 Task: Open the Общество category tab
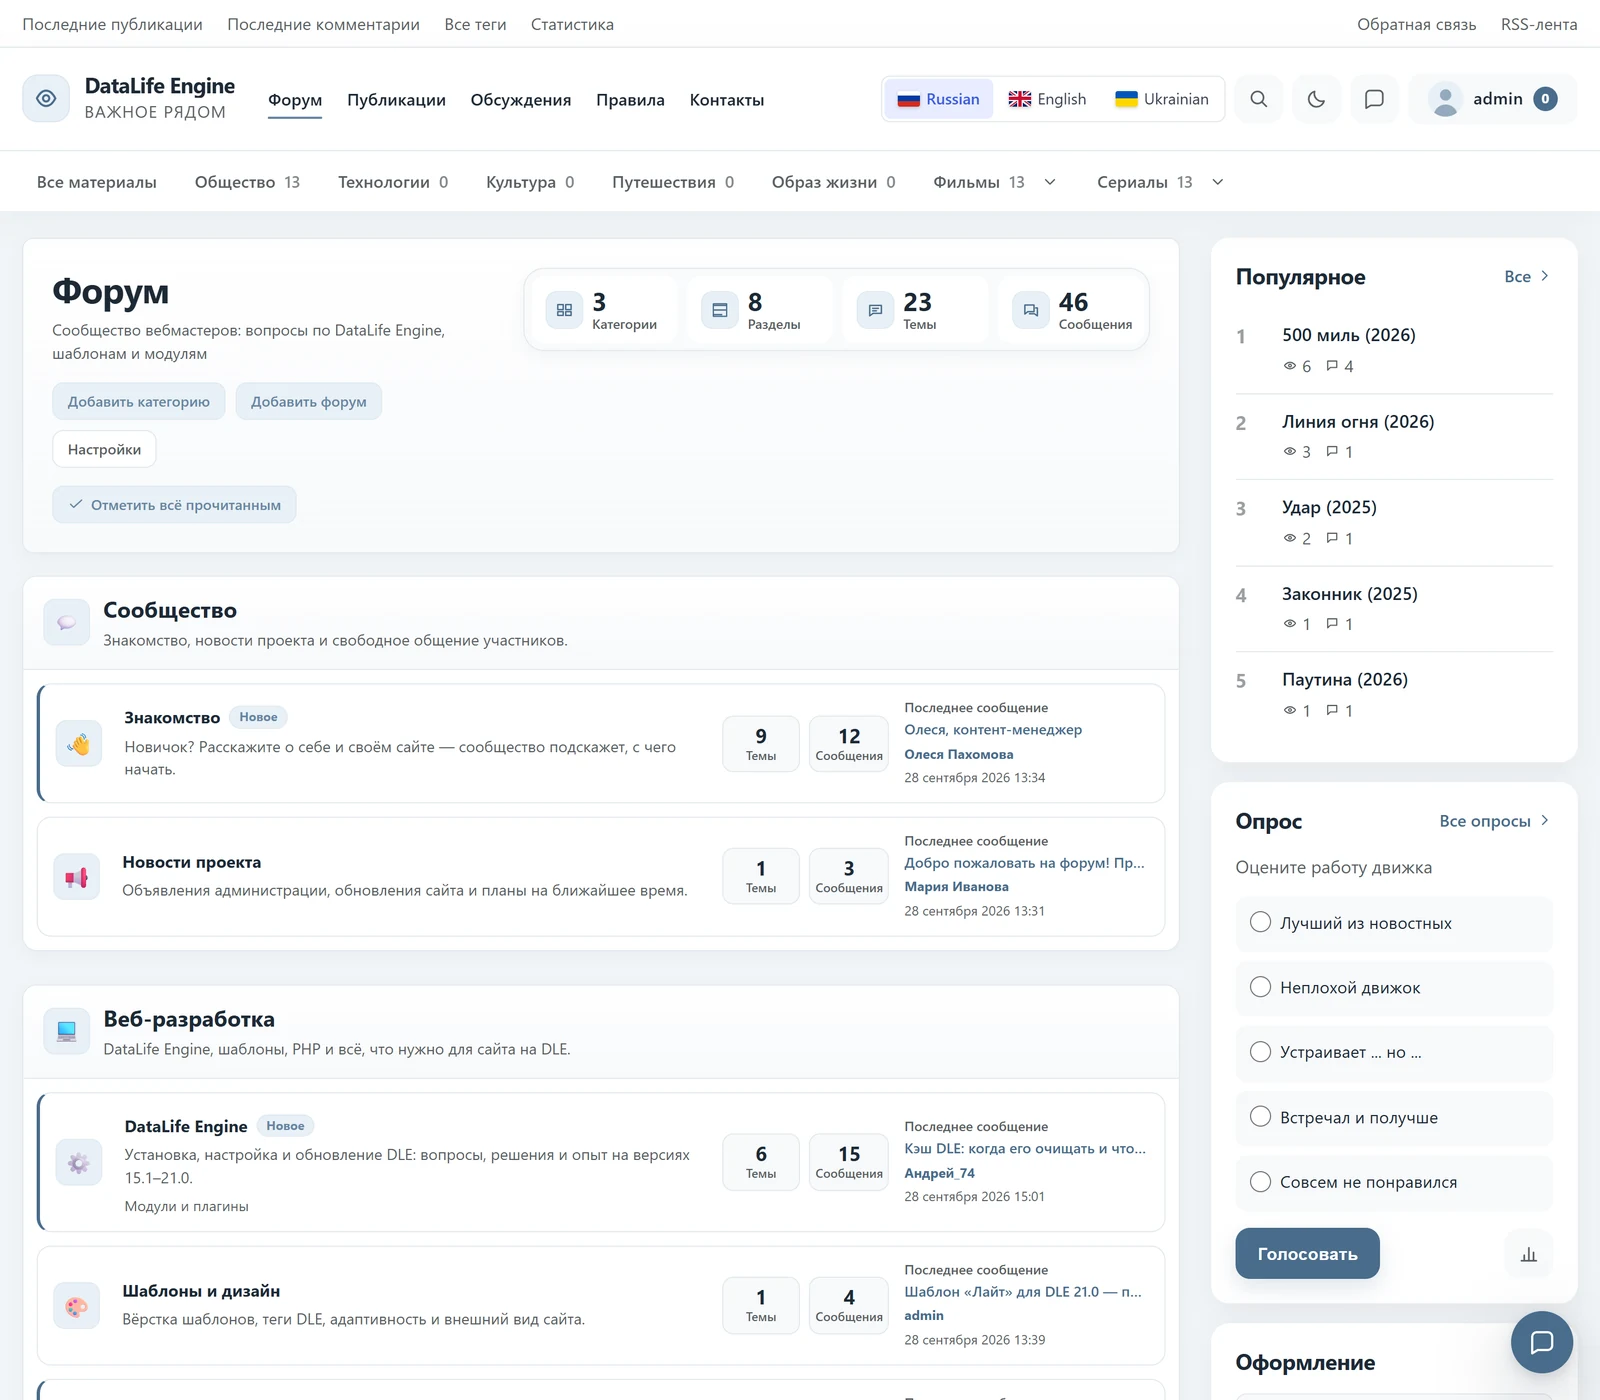pos(247,182)
